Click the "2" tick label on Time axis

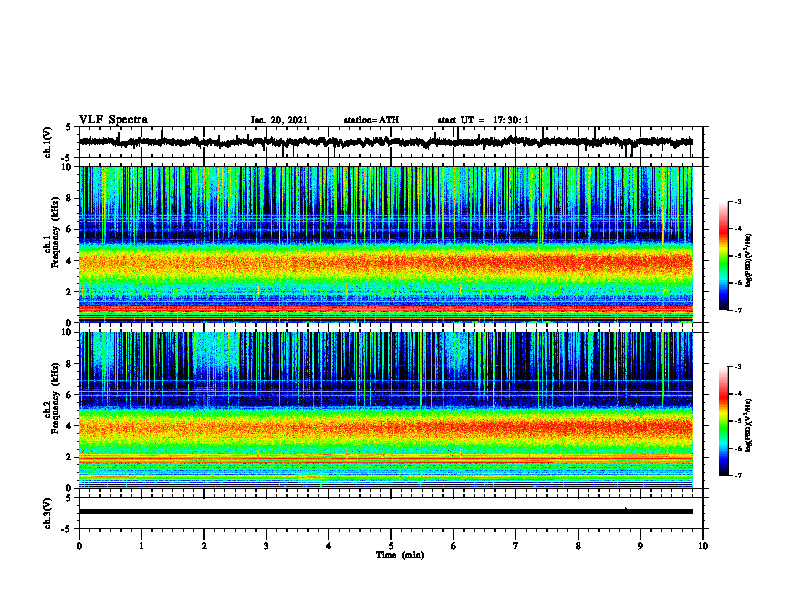click(x=204, y=546)
